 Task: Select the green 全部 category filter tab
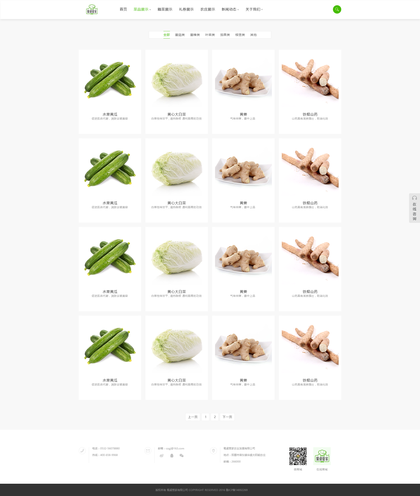click(167, 35)
